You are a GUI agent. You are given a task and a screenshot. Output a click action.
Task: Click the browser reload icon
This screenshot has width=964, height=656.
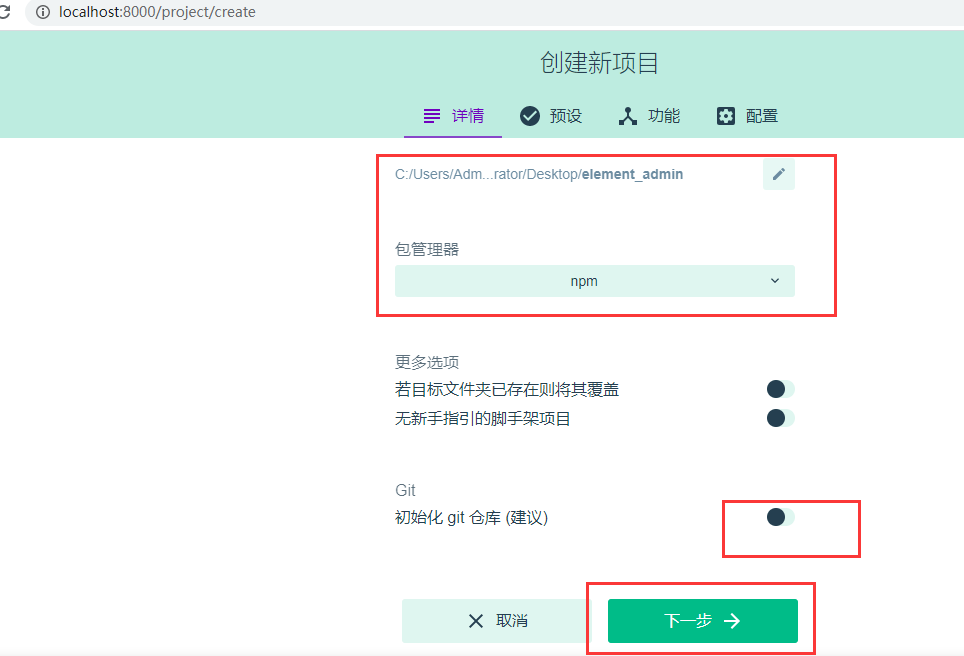point(4,12)
